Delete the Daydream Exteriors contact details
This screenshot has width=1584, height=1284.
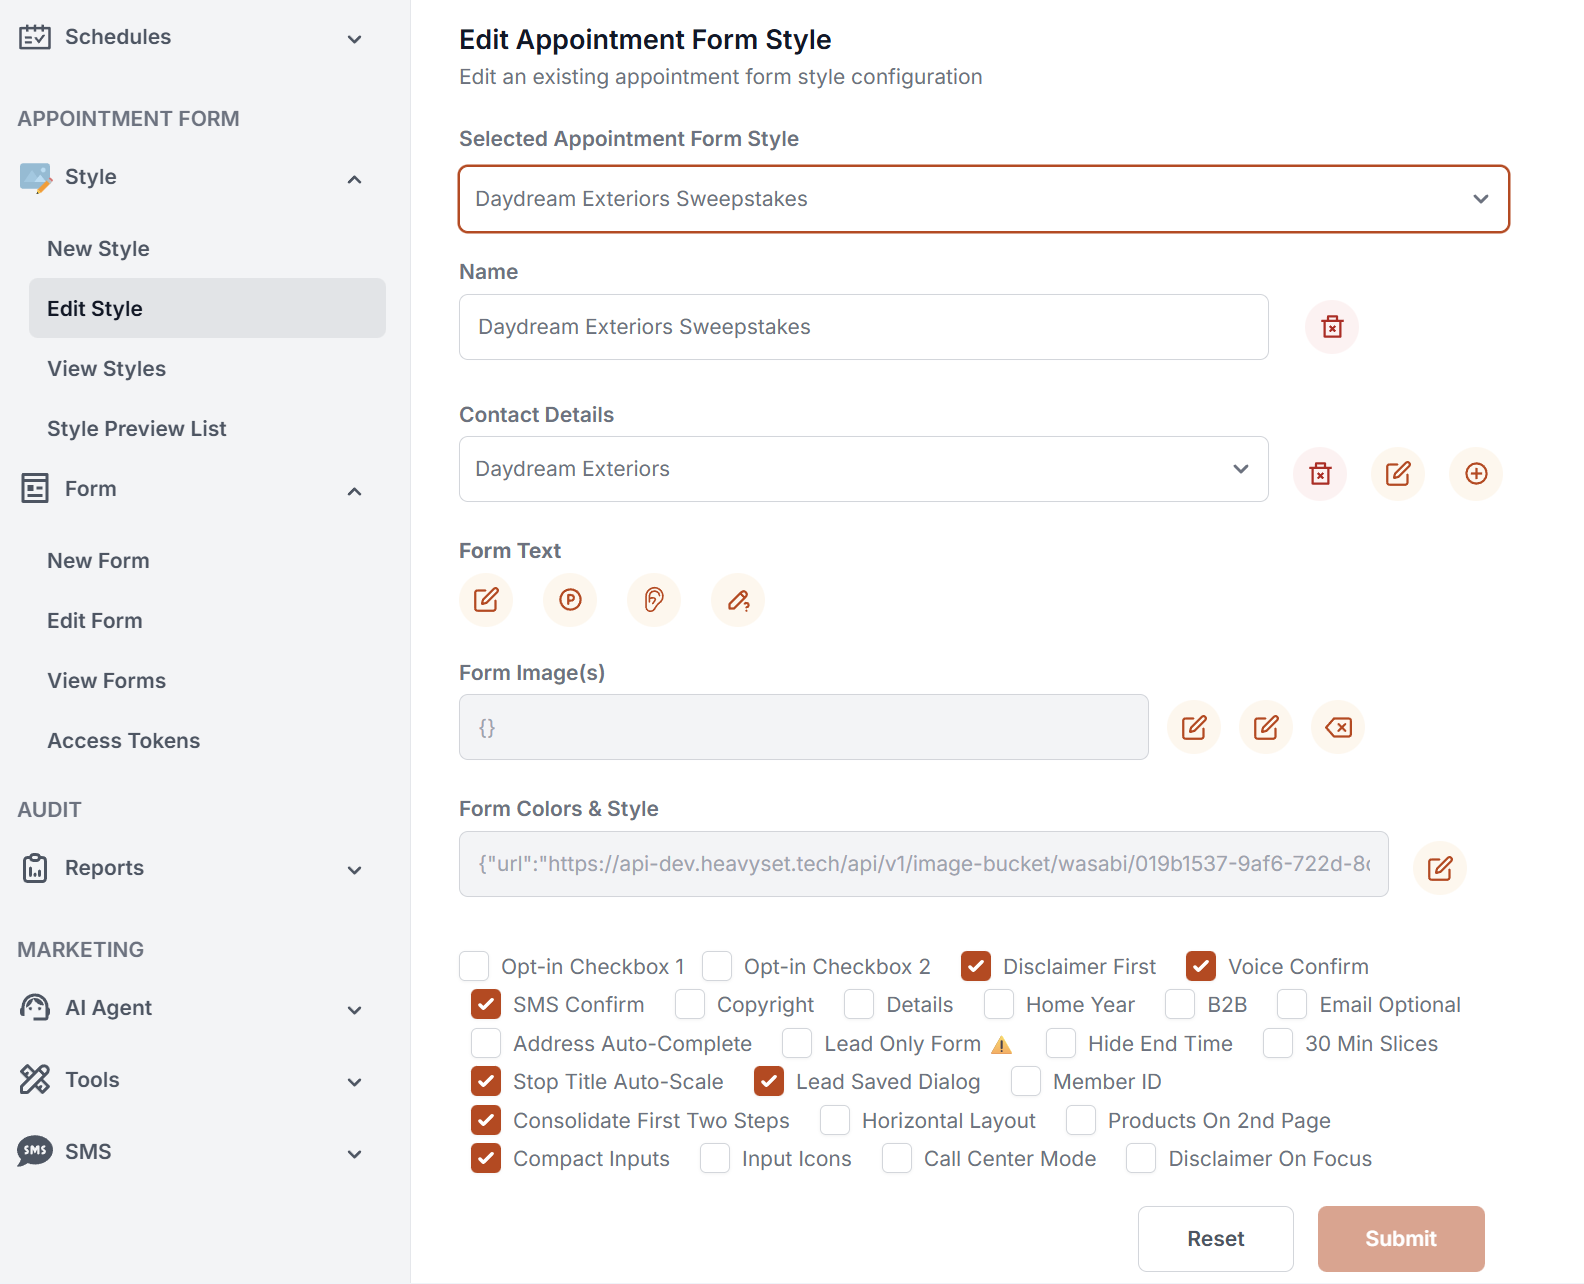(x=1320, y=474)
